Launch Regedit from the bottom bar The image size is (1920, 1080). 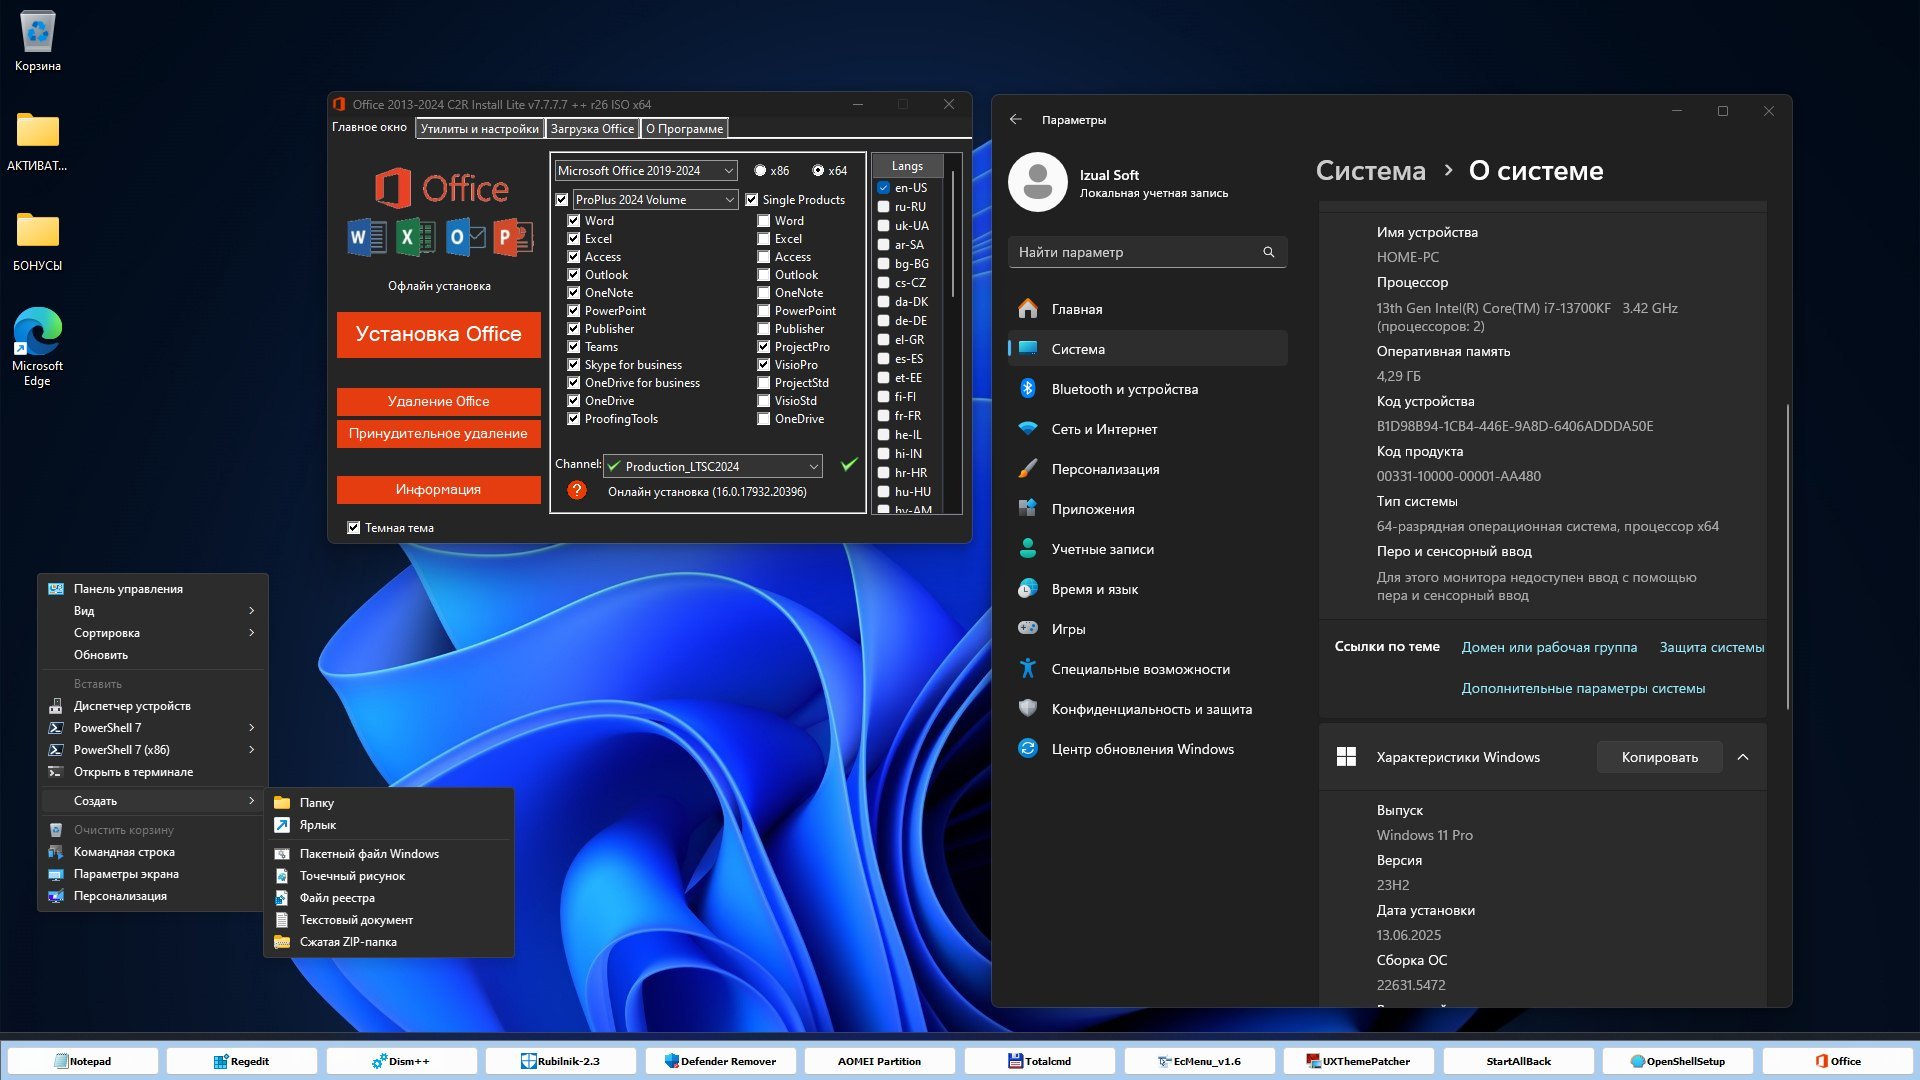[x=242, y=1061]
